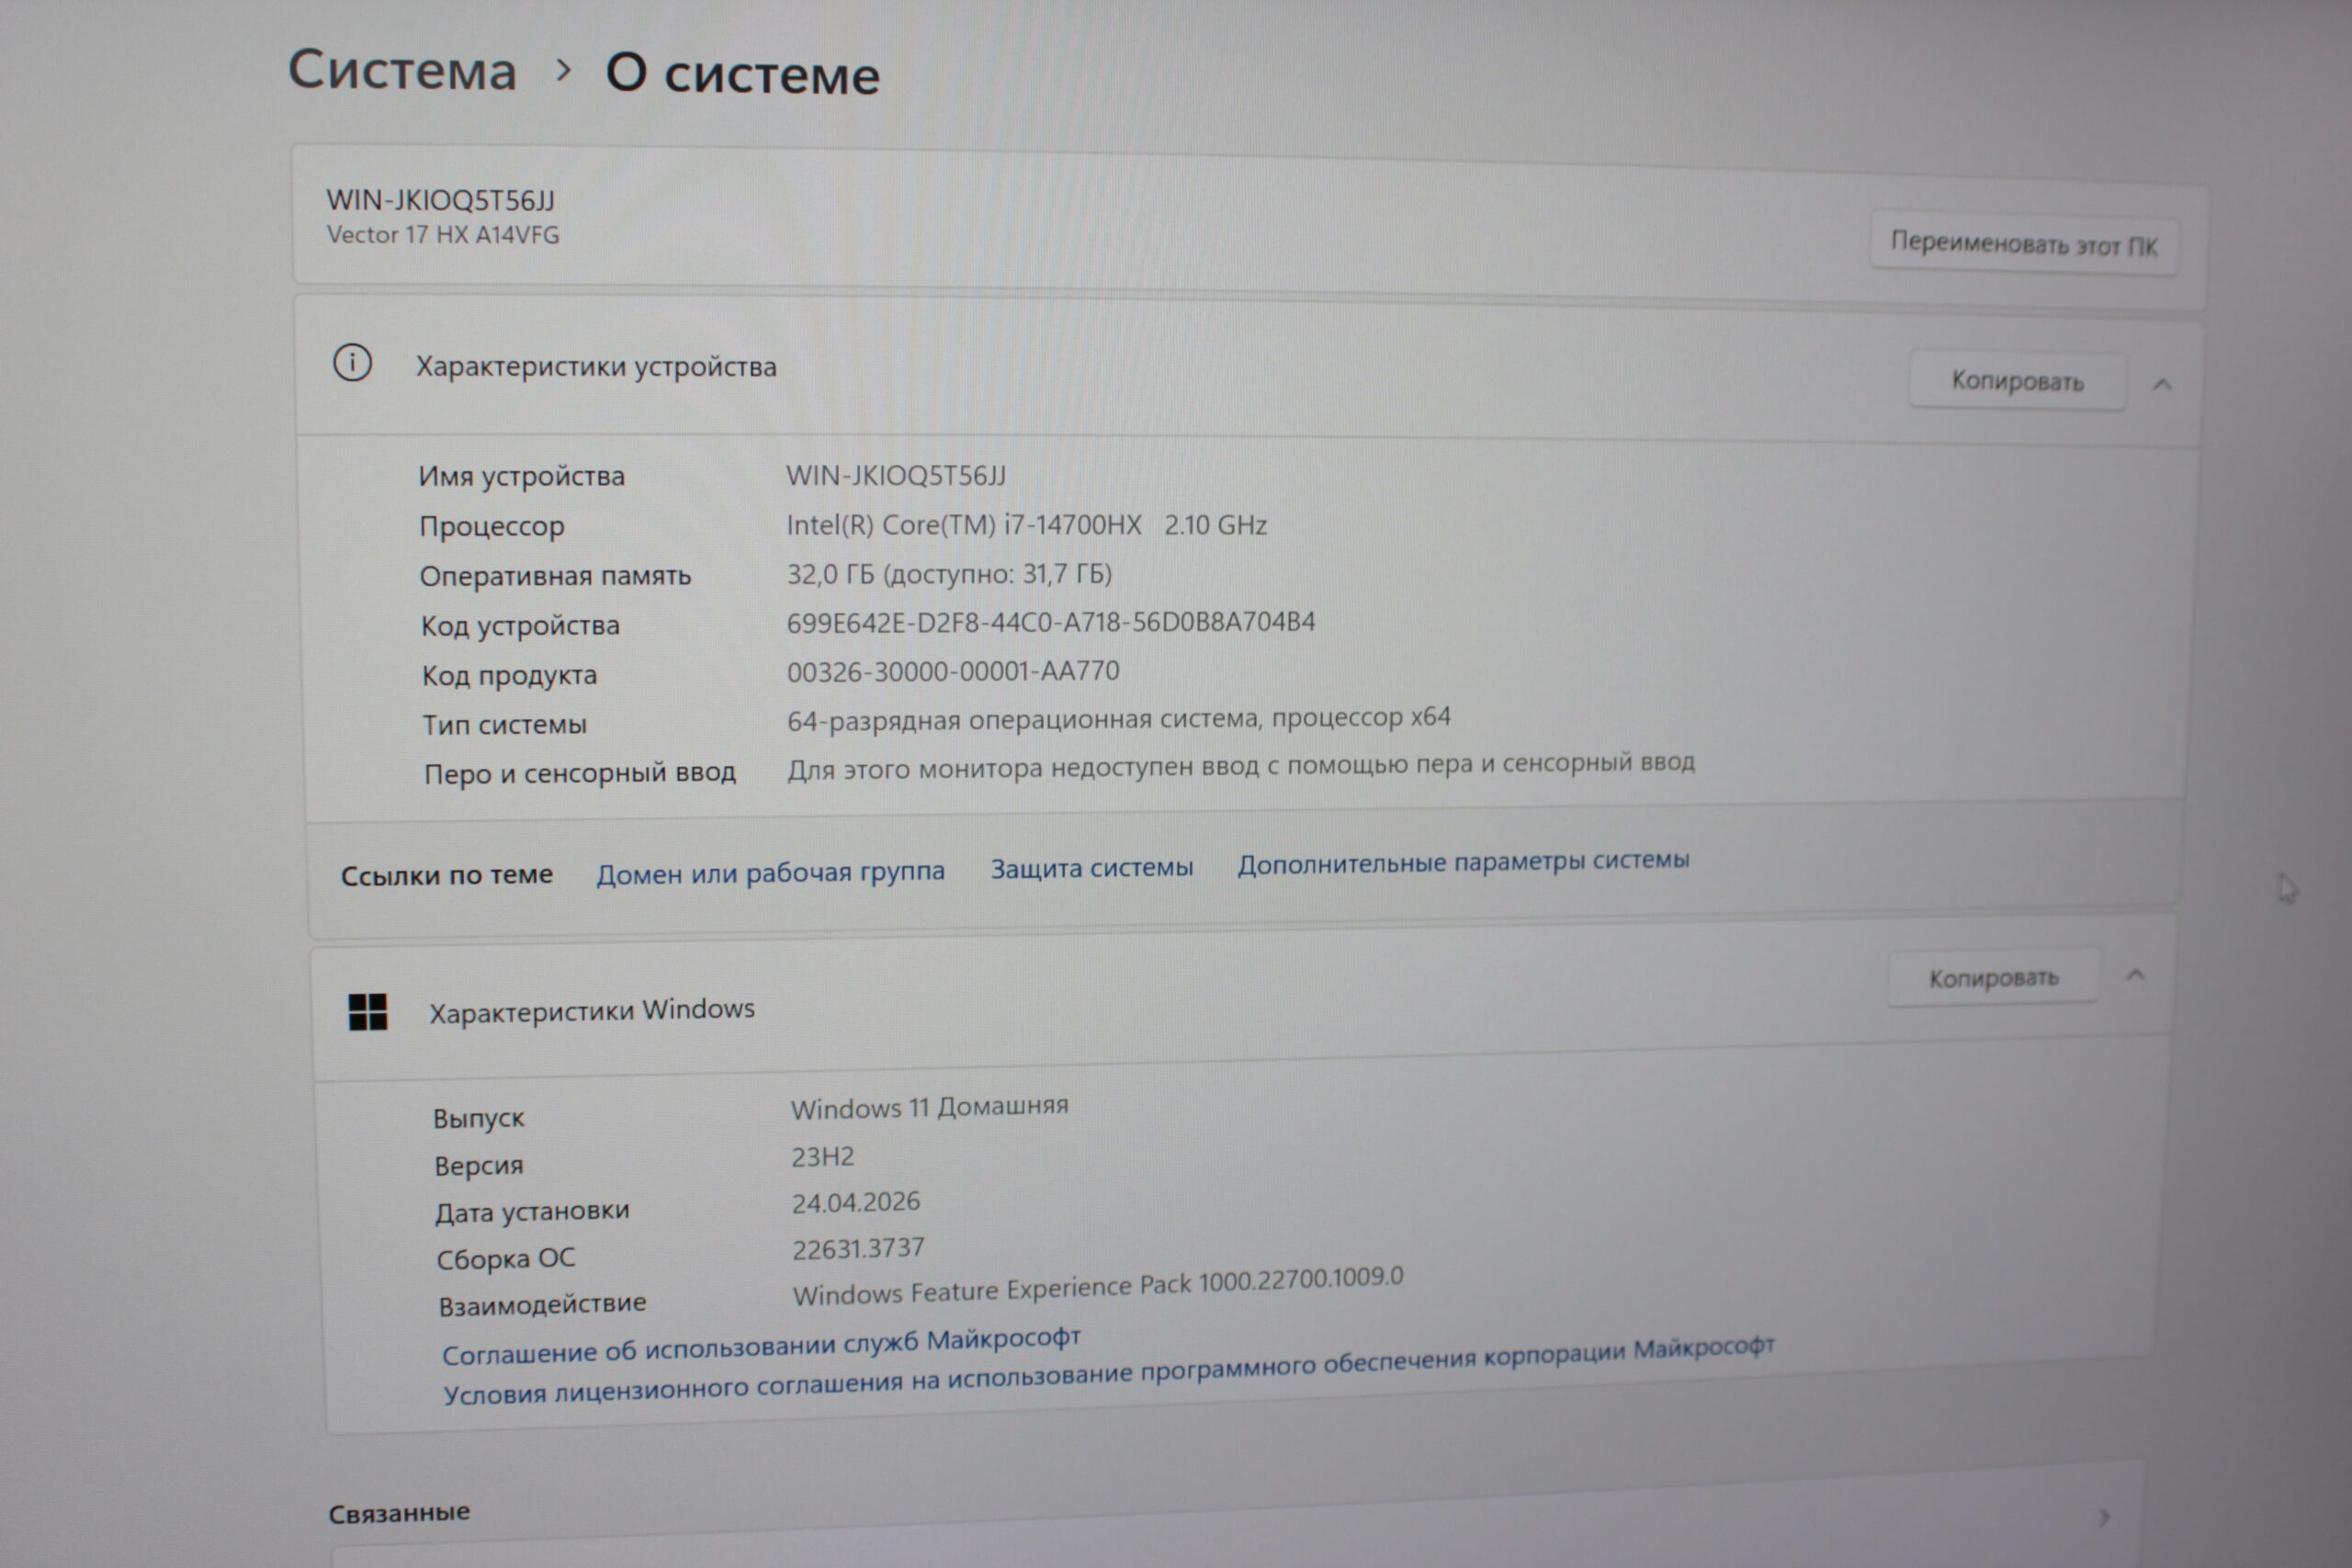Screen dimensions: 2352x1568
Task: Click the Windows logo icon
Action: pos(367,1012)
